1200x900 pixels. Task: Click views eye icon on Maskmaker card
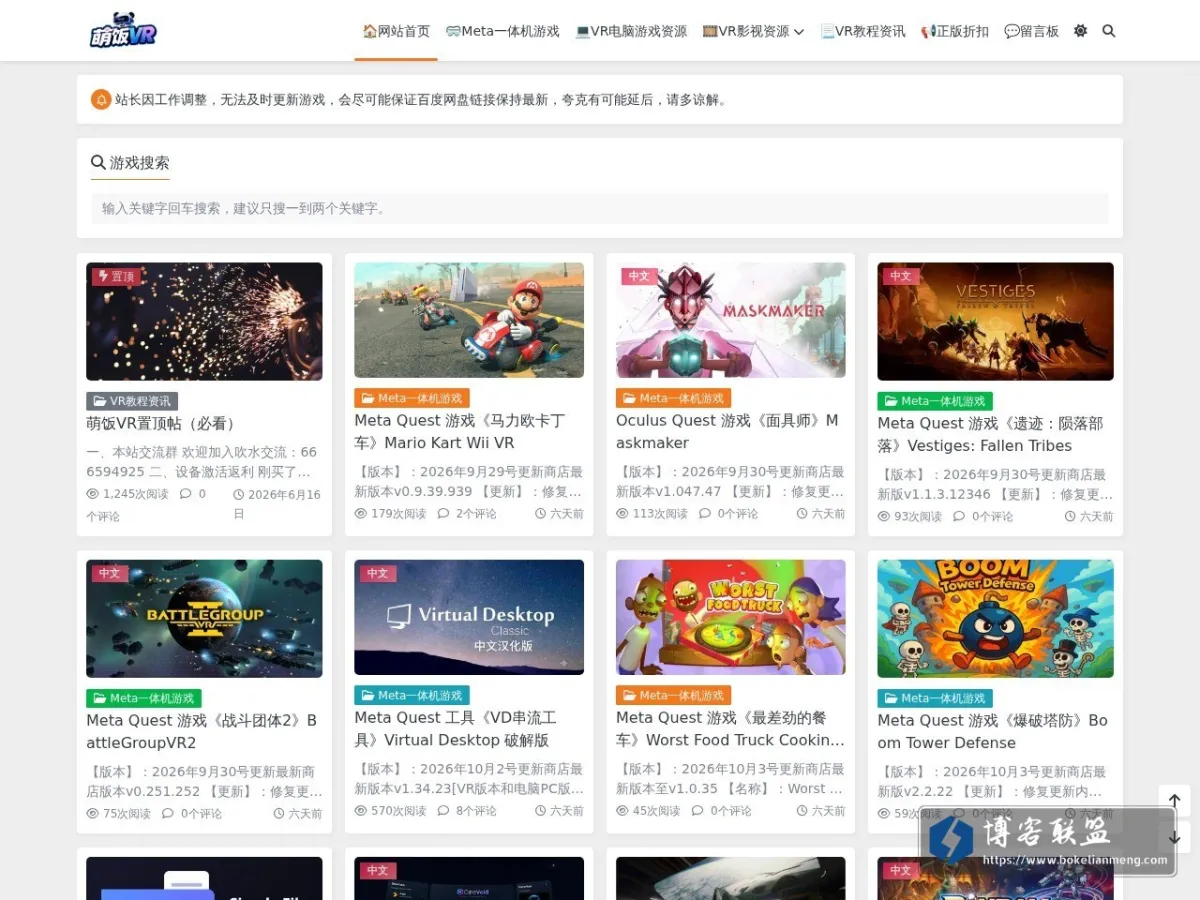click(622, 513)
